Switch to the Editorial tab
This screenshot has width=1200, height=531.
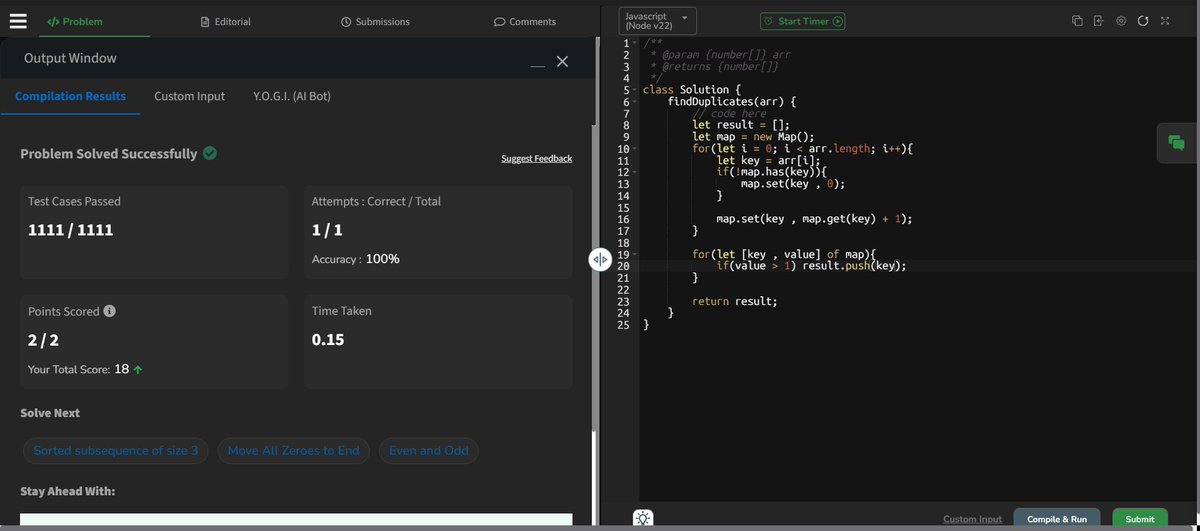pos(226,21)
